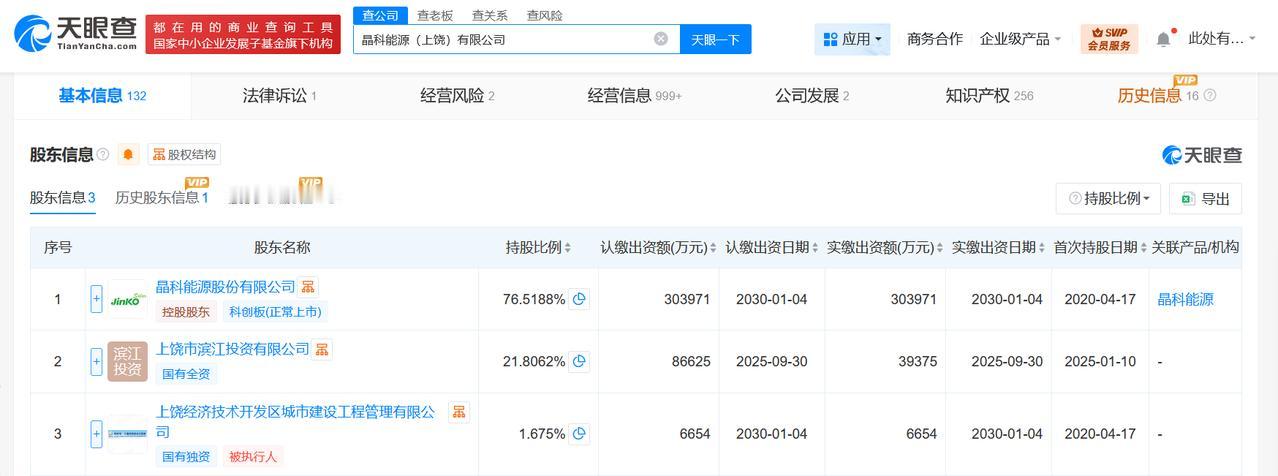This screenshot has width=1278, height=476.
Task: Click the 滨江投资 logo thumbnail
Action: (128, 361)
